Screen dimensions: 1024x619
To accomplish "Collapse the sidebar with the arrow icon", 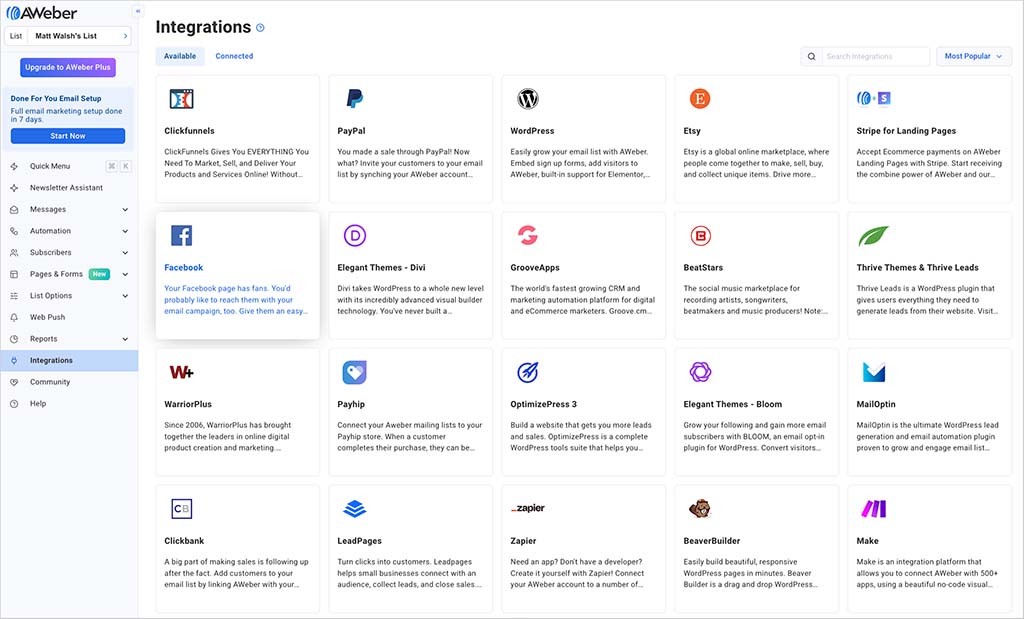I will [x=137, y=11].
